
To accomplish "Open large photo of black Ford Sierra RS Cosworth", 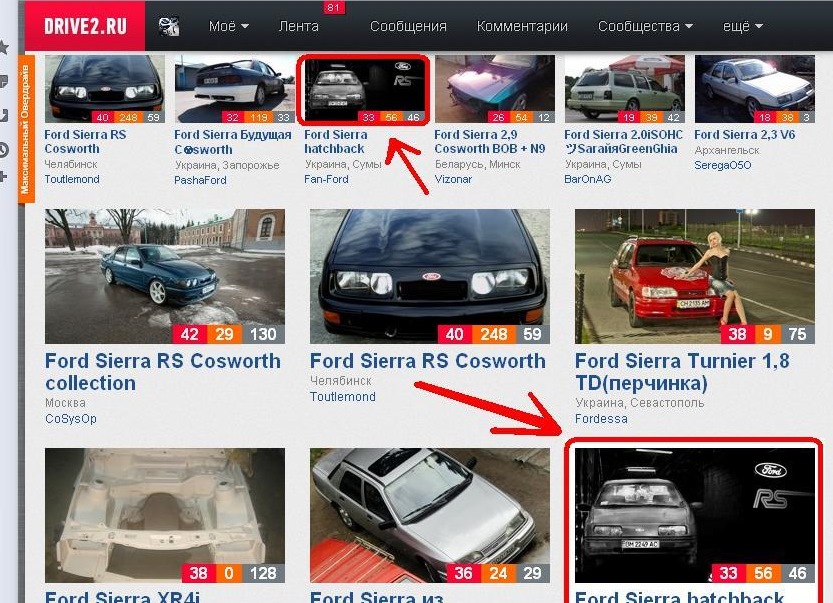I will click(x=430, y=276).
